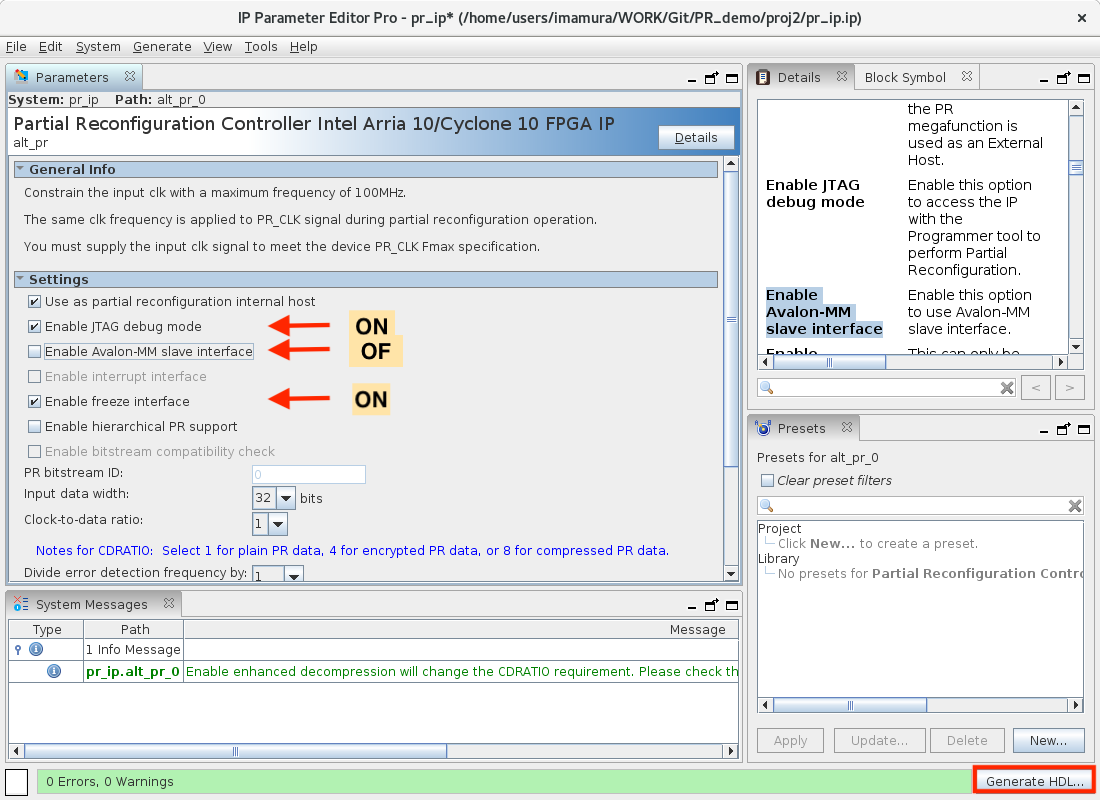The height and width of the screenshot is (800, 1100).
Task: Click the Details button in the IP header
Action: click(696, 138)
